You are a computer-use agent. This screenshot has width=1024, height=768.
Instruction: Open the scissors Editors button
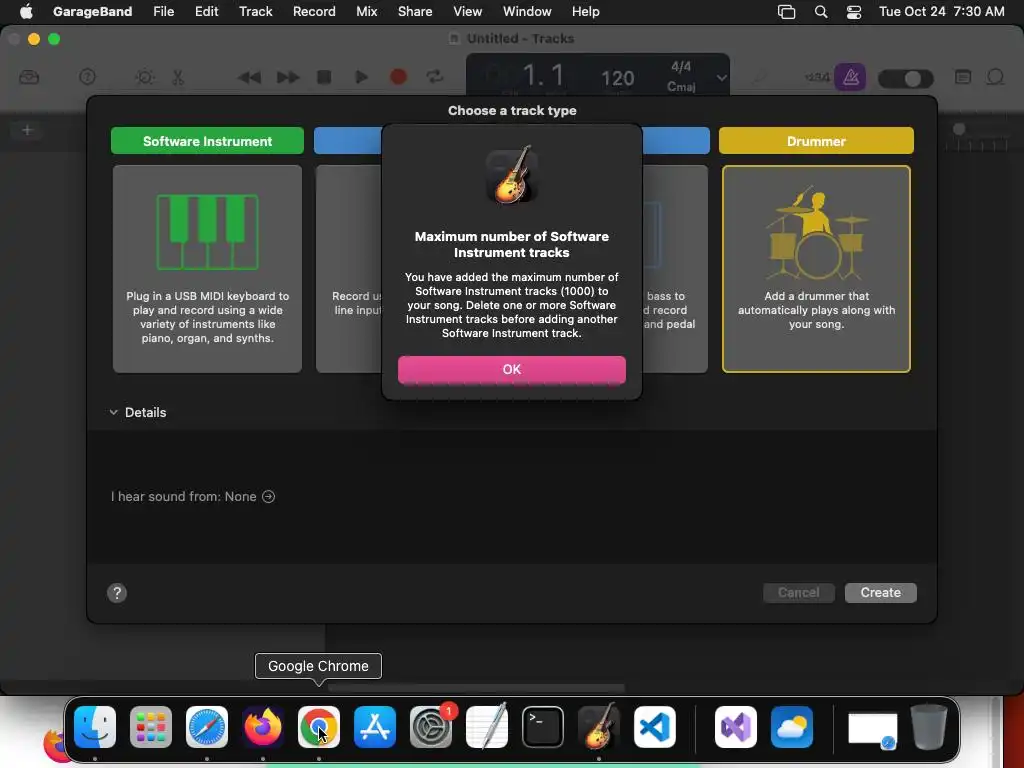178,77
